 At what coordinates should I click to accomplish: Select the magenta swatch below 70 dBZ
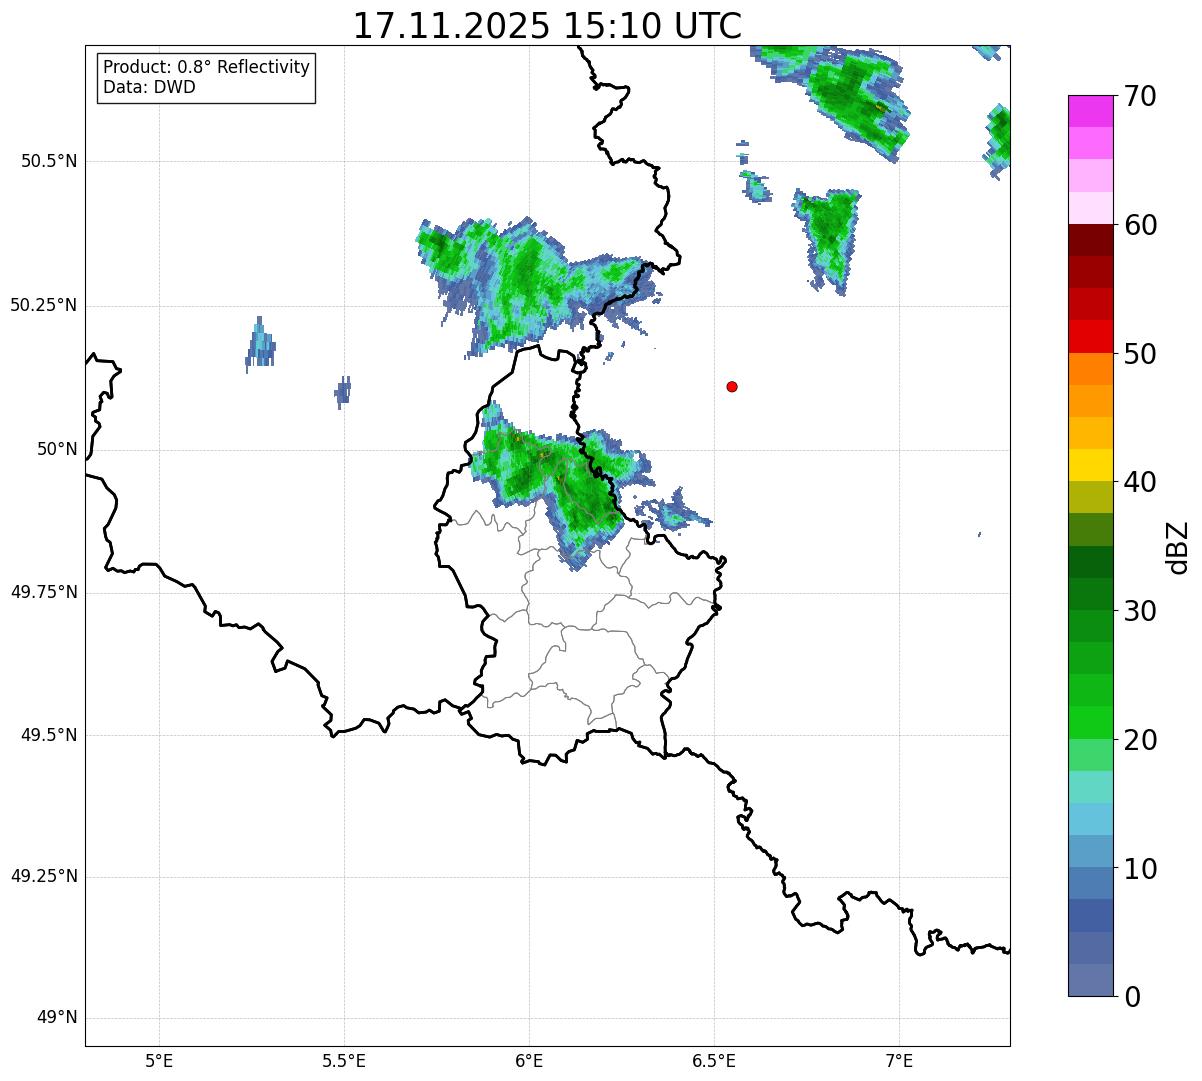[x=1090, y=111]
